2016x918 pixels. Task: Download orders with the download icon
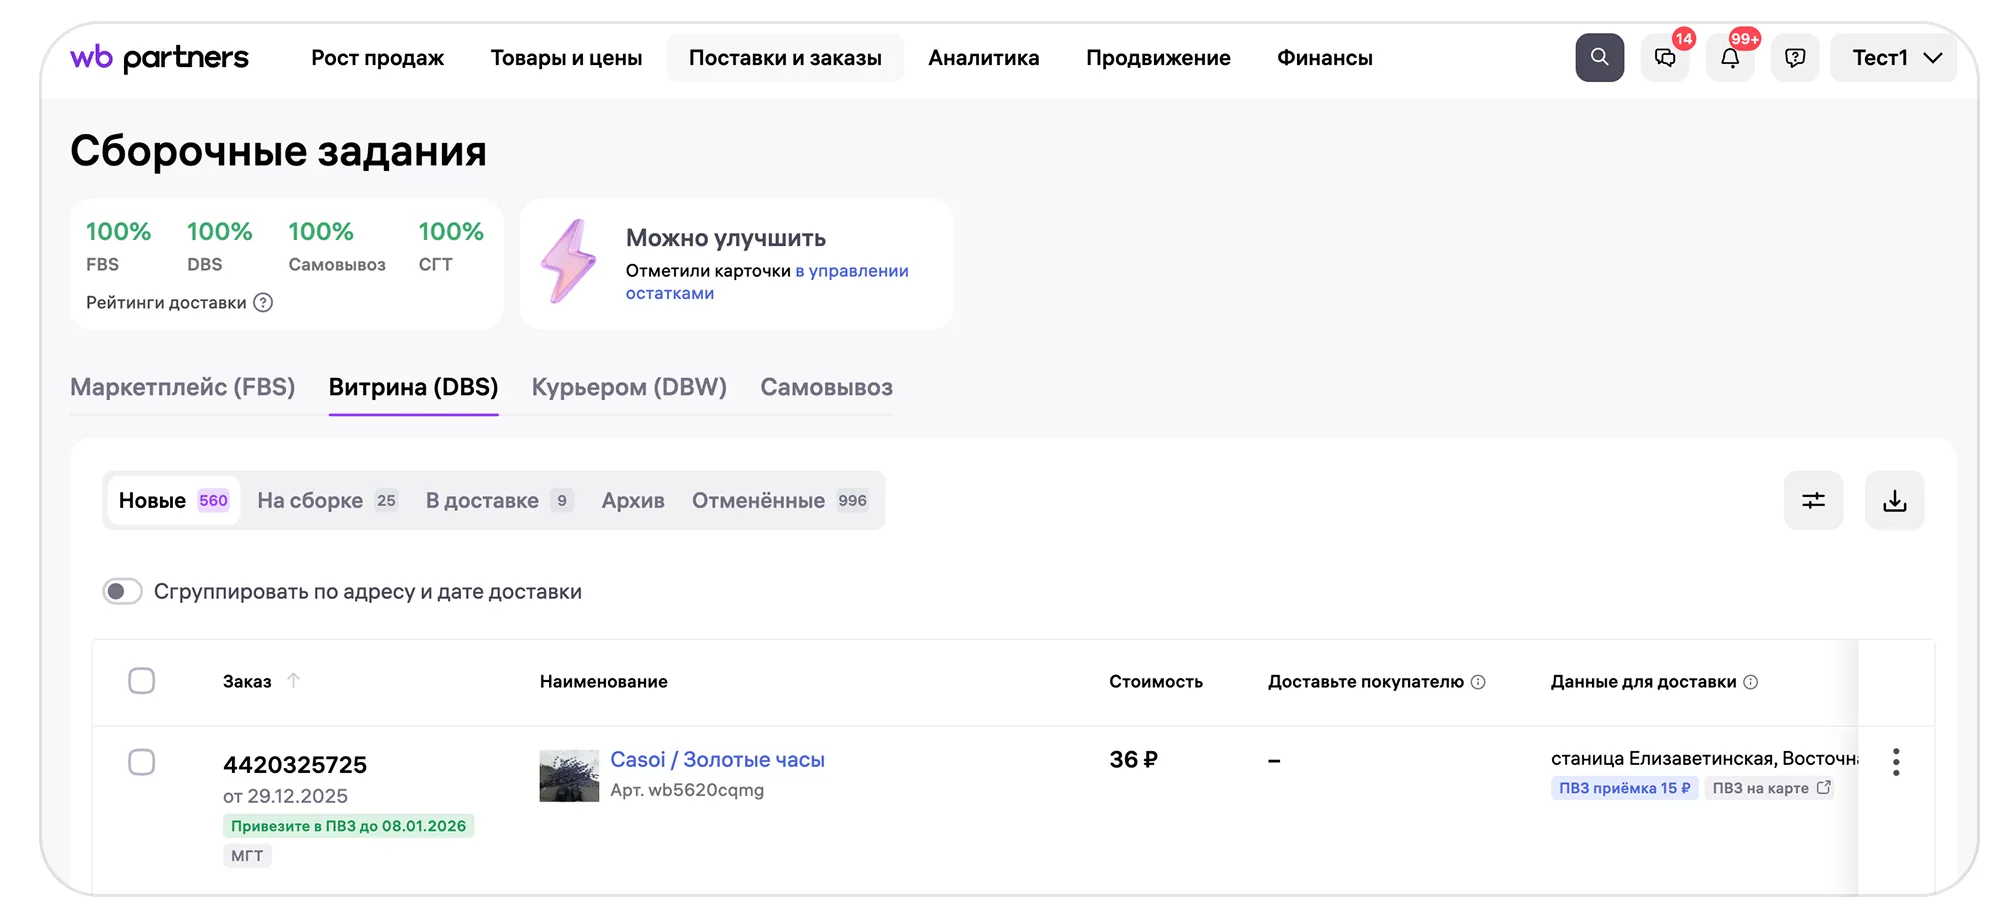[1894, 500]
